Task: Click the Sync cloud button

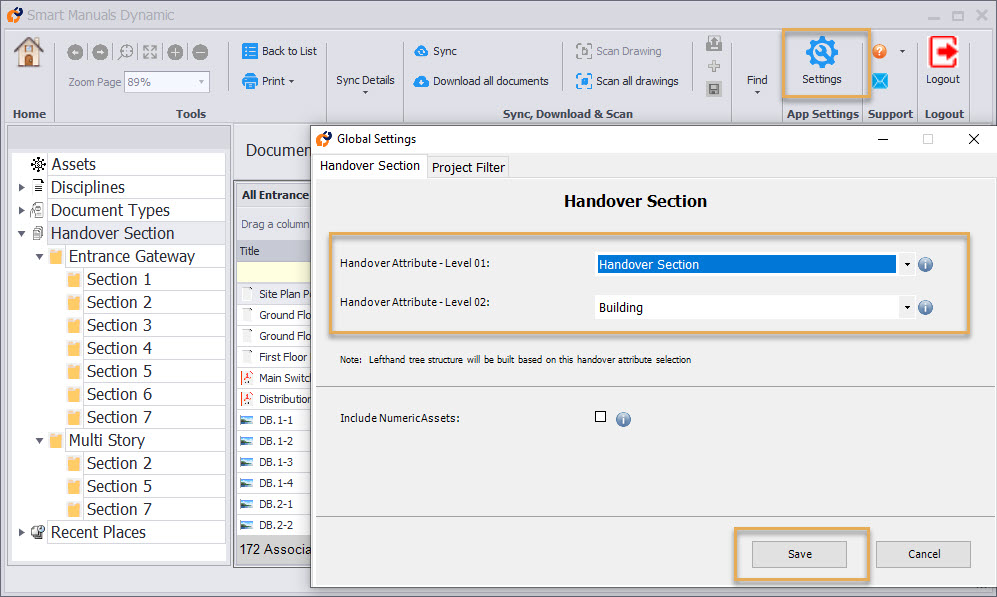Action: [x=436, y=51]
